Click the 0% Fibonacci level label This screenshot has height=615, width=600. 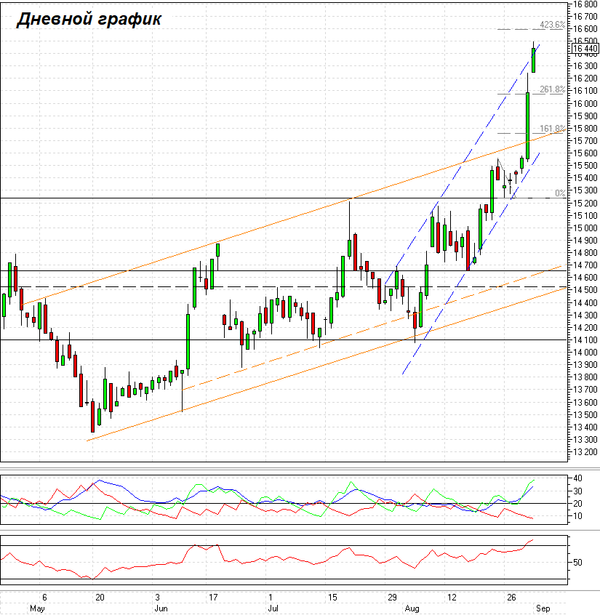tap(560, 193)
